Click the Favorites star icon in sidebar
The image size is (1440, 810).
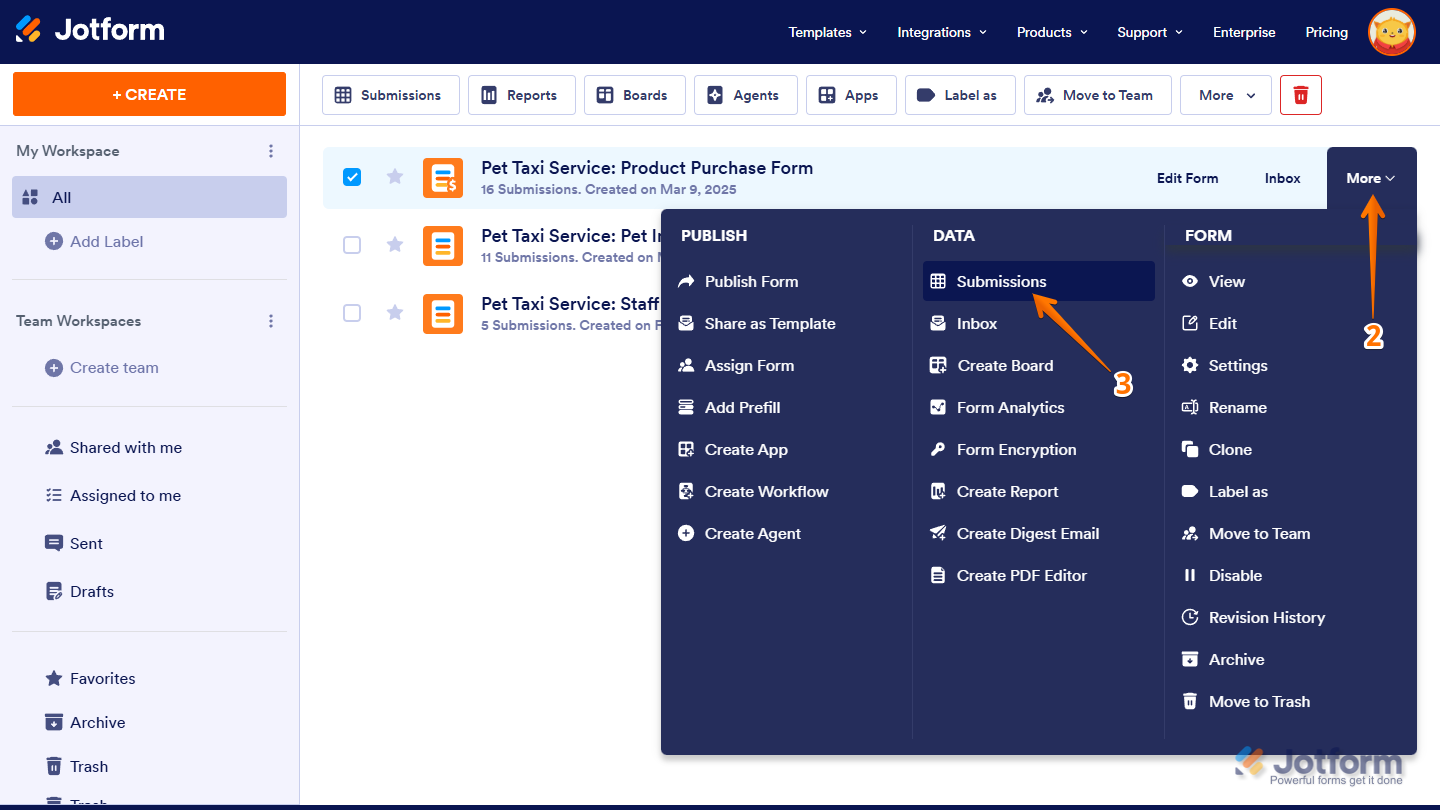point(54,678)
